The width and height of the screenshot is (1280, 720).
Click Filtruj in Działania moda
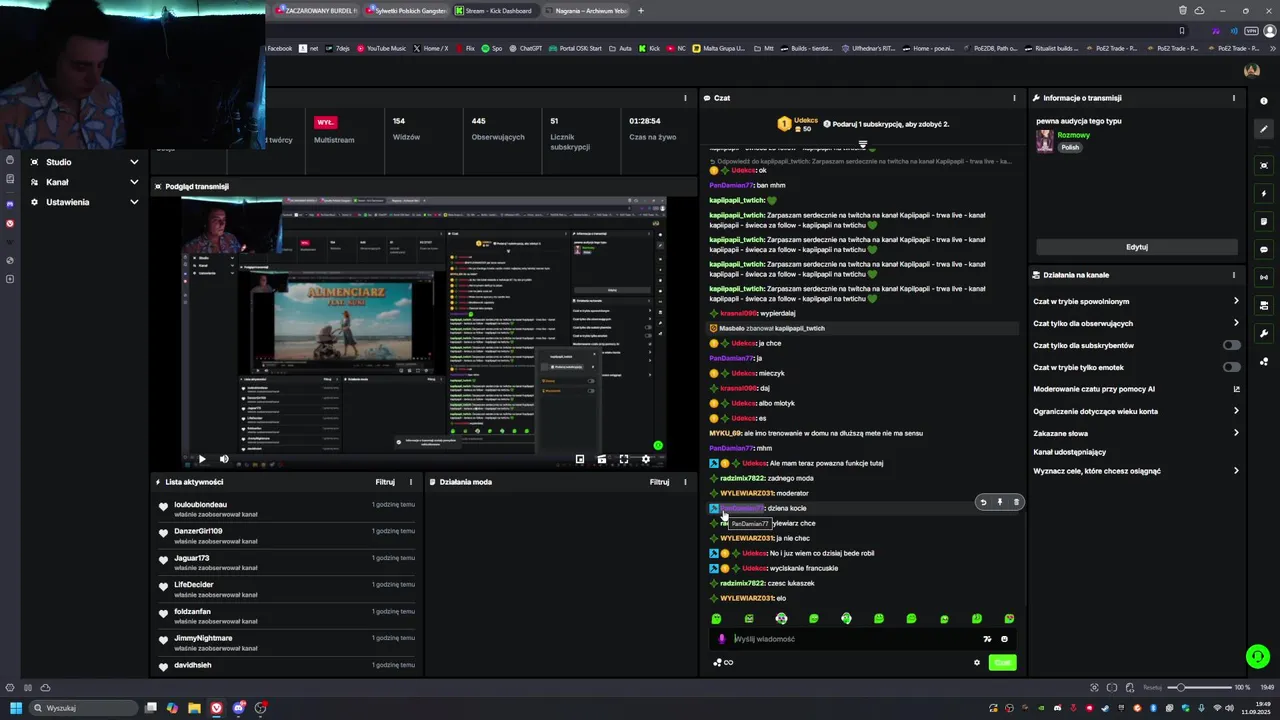(x=659, y=482)
